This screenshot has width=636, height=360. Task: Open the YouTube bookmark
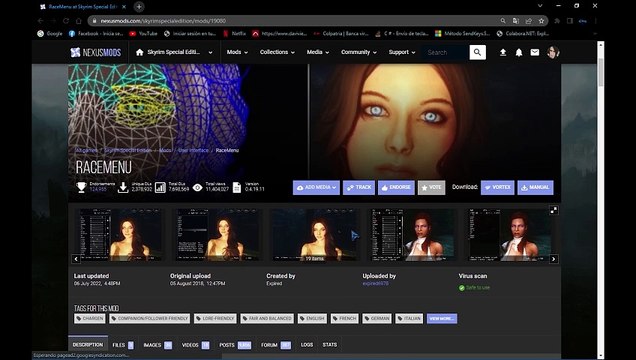tap(143, 34)
